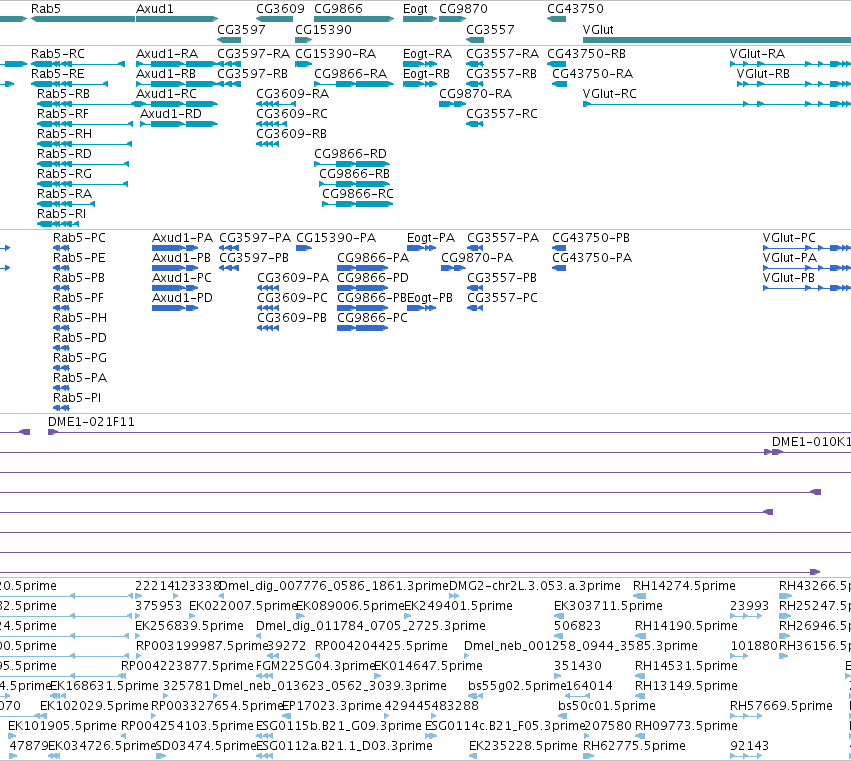The width and height of the screenshot is (851, 761).
Task: Select protein Rab5-PC
Action: [79, 238]
